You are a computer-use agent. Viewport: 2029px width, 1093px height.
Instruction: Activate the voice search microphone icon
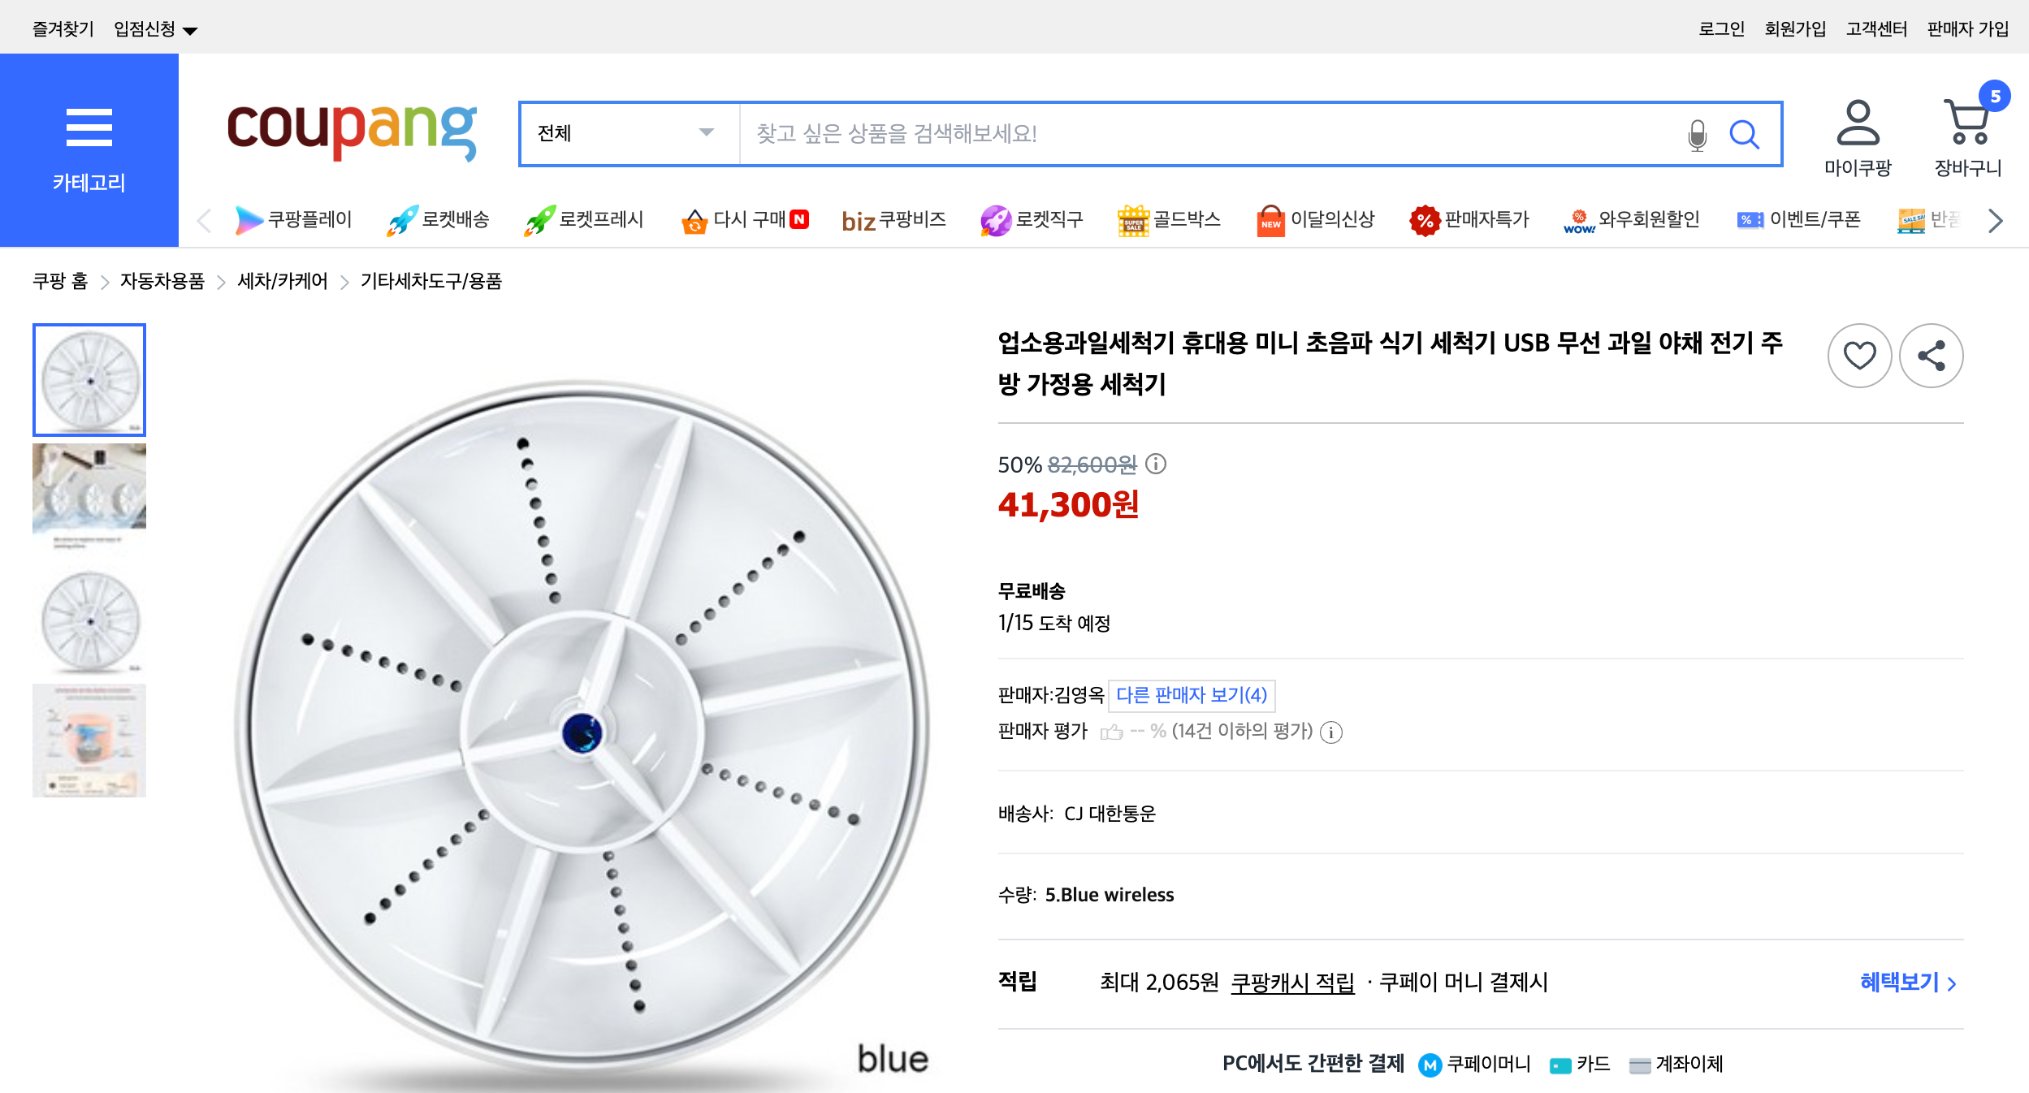[1695, 133]
